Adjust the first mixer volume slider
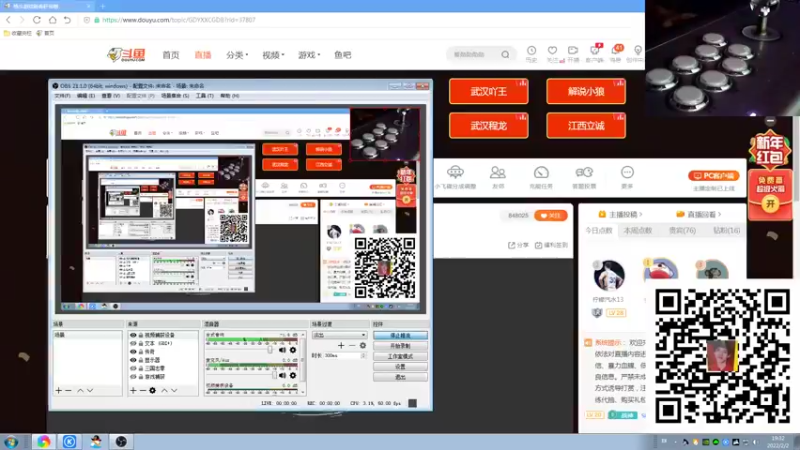Image resolution: width=800 pixels, height=450 pixels. point(270,350)
